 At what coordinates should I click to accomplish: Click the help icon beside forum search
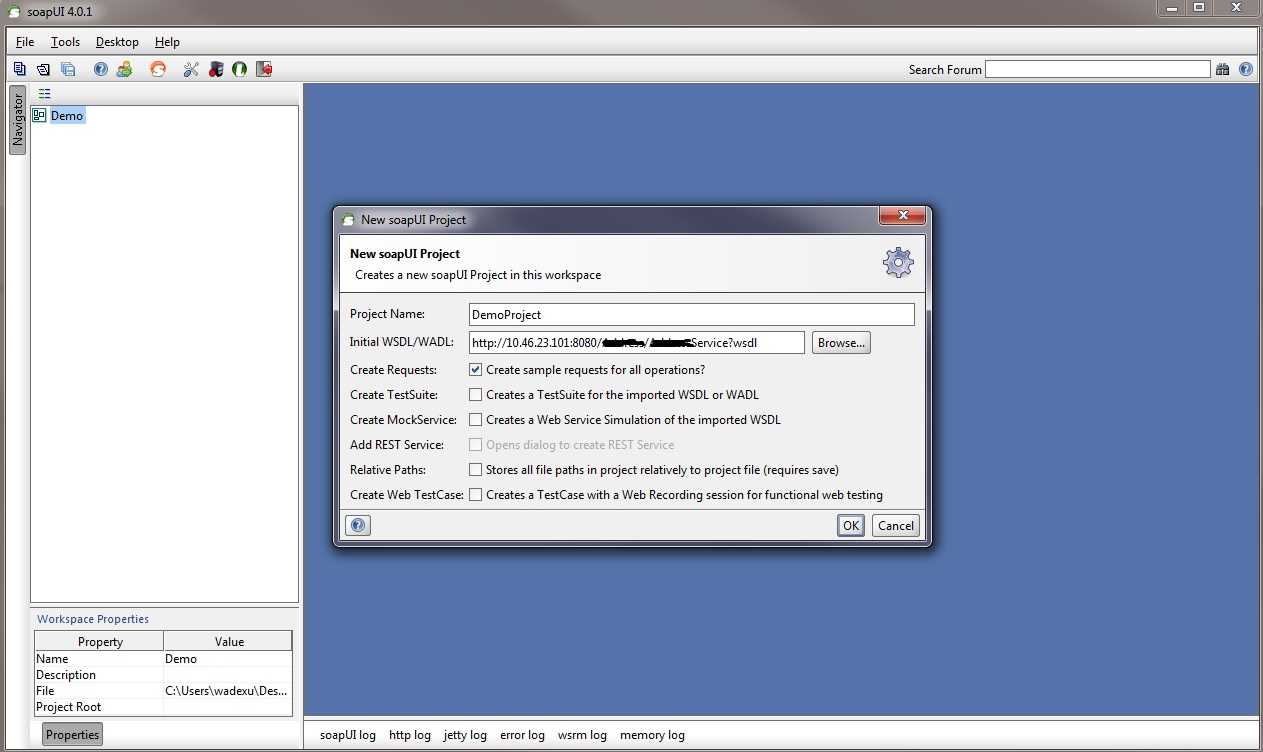click(x=1246, y=69)
